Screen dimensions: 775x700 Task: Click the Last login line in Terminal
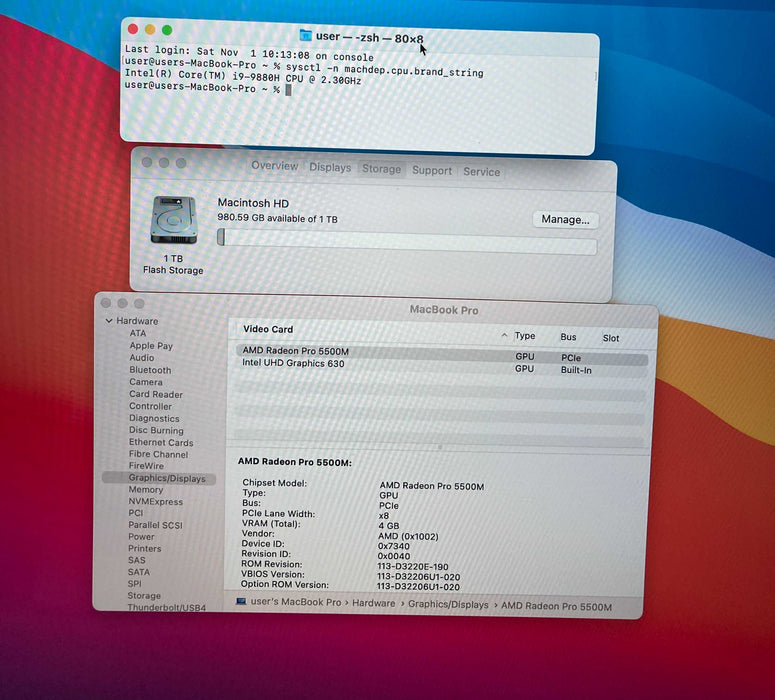(x=249, y=52)
